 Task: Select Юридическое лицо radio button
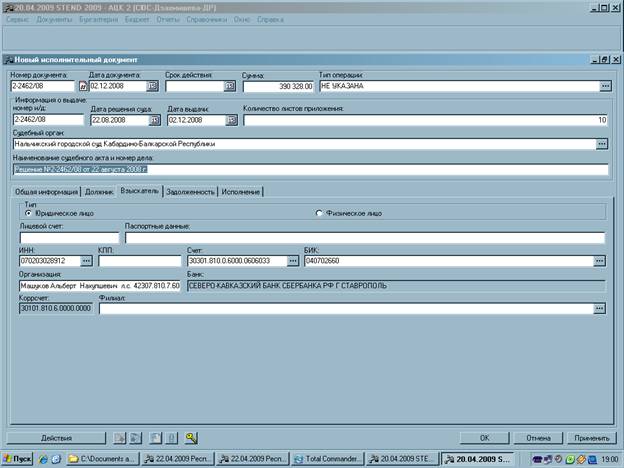pos(28,213)
